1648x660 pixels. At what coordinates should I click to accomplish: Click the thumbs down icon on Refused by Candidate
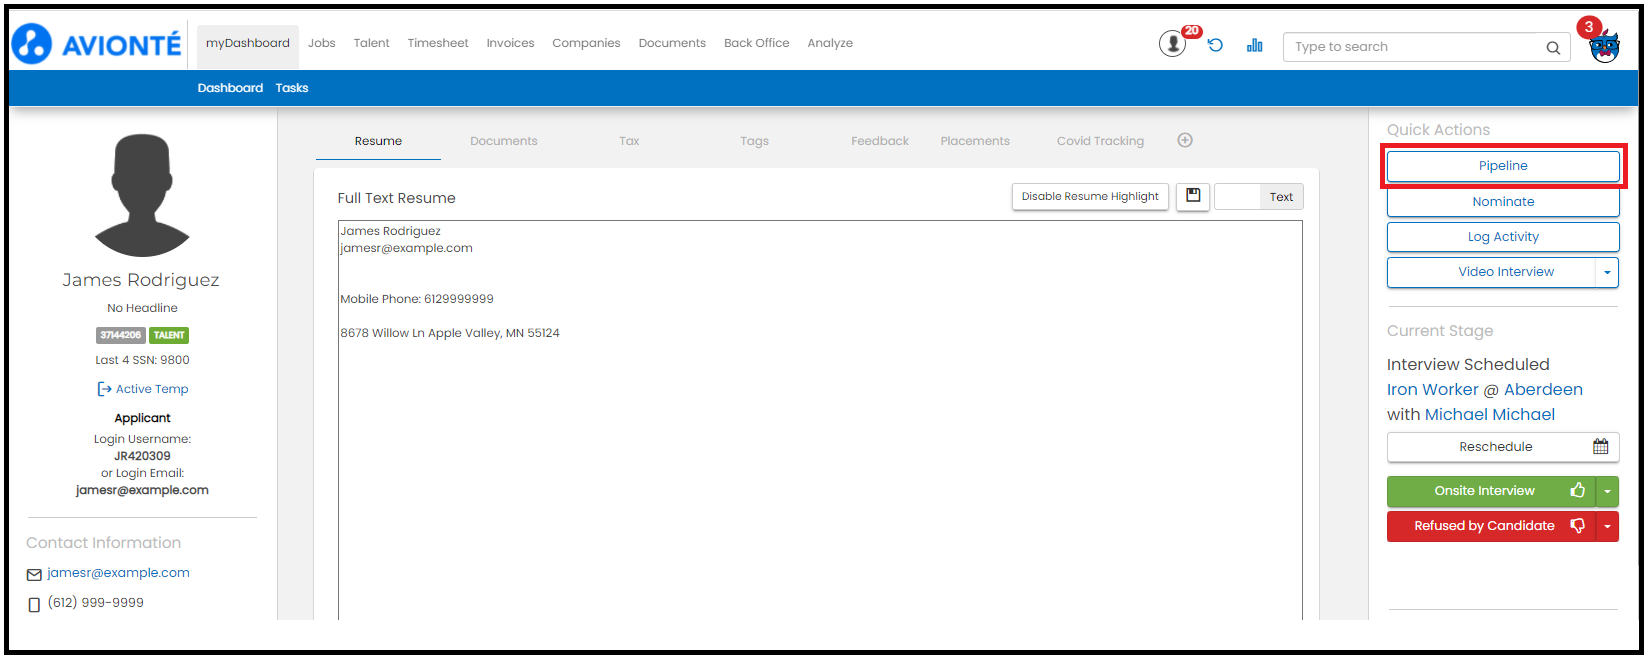tap(1578, 526)
